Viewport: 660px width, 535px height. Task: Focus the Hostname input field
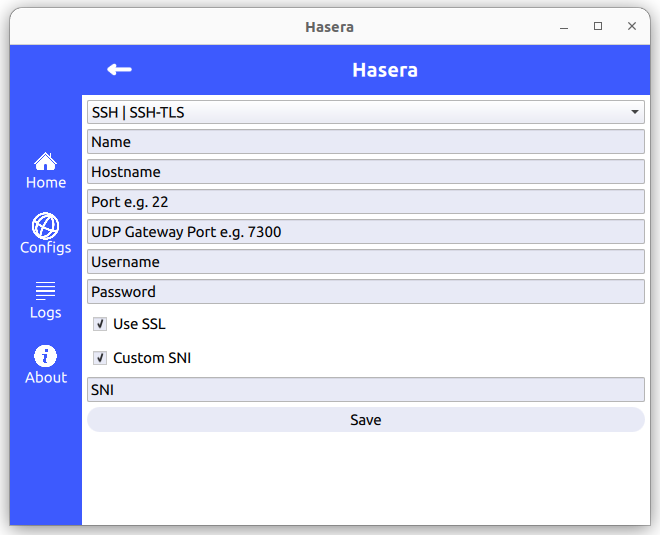366,172
